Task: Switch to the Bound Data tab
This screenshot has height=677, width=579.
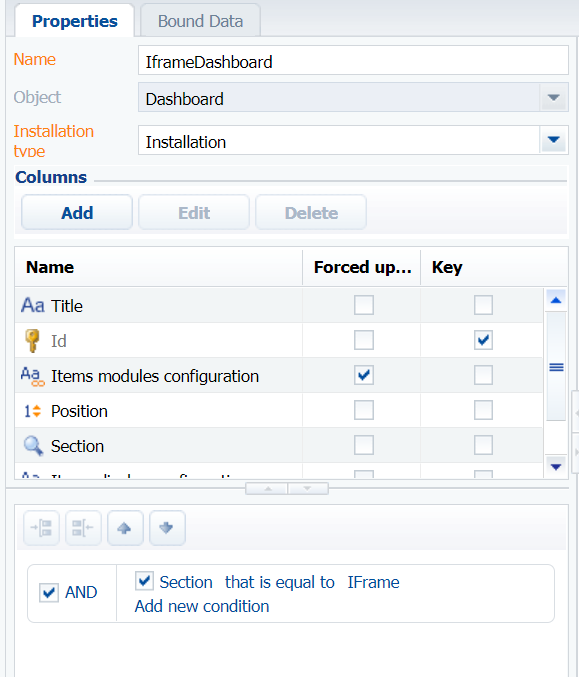Action: coord(200,21)
